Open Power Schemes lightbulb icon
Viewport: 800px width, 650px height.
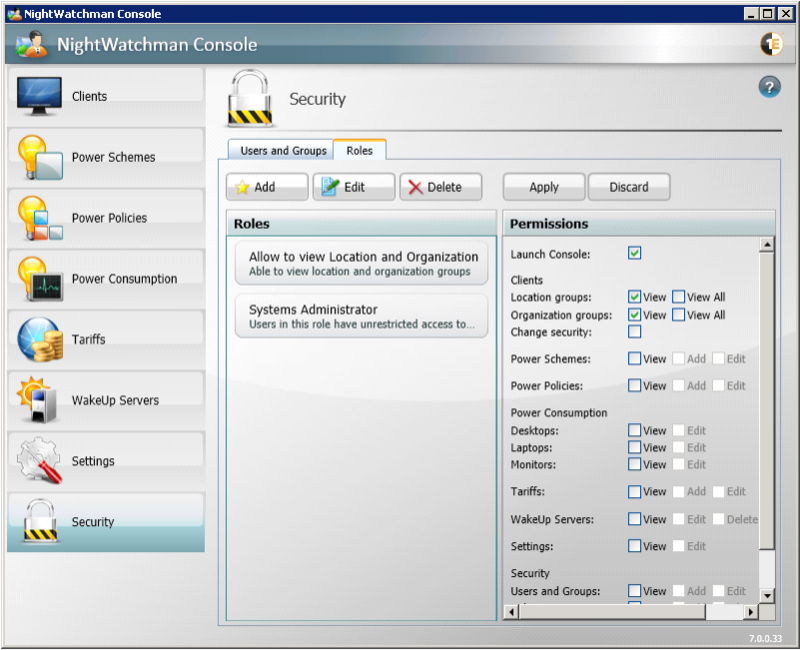click(39, 157)
